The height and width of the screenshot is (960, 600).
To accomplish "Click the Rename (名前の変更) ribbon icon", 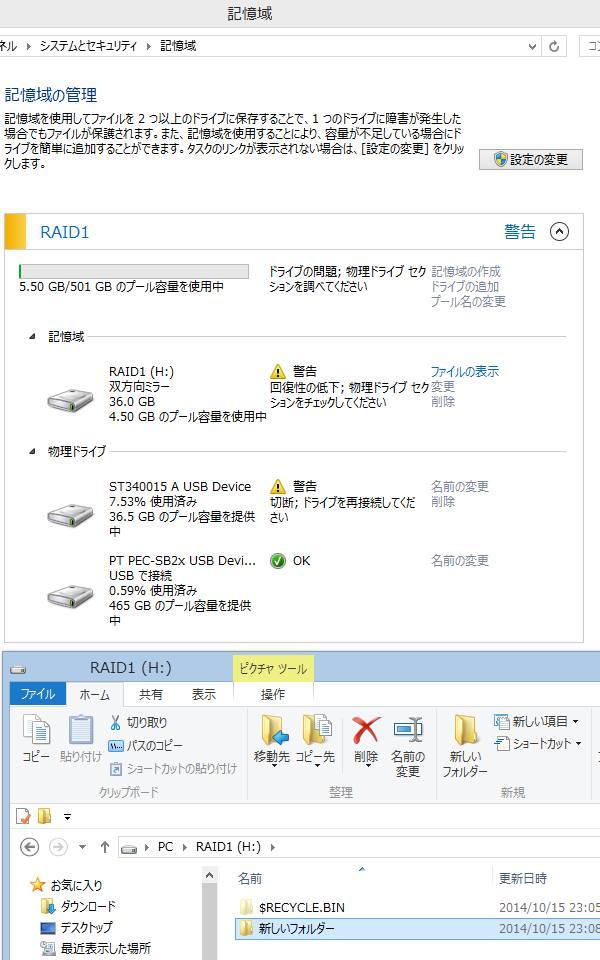I will (x=407, y=731).
